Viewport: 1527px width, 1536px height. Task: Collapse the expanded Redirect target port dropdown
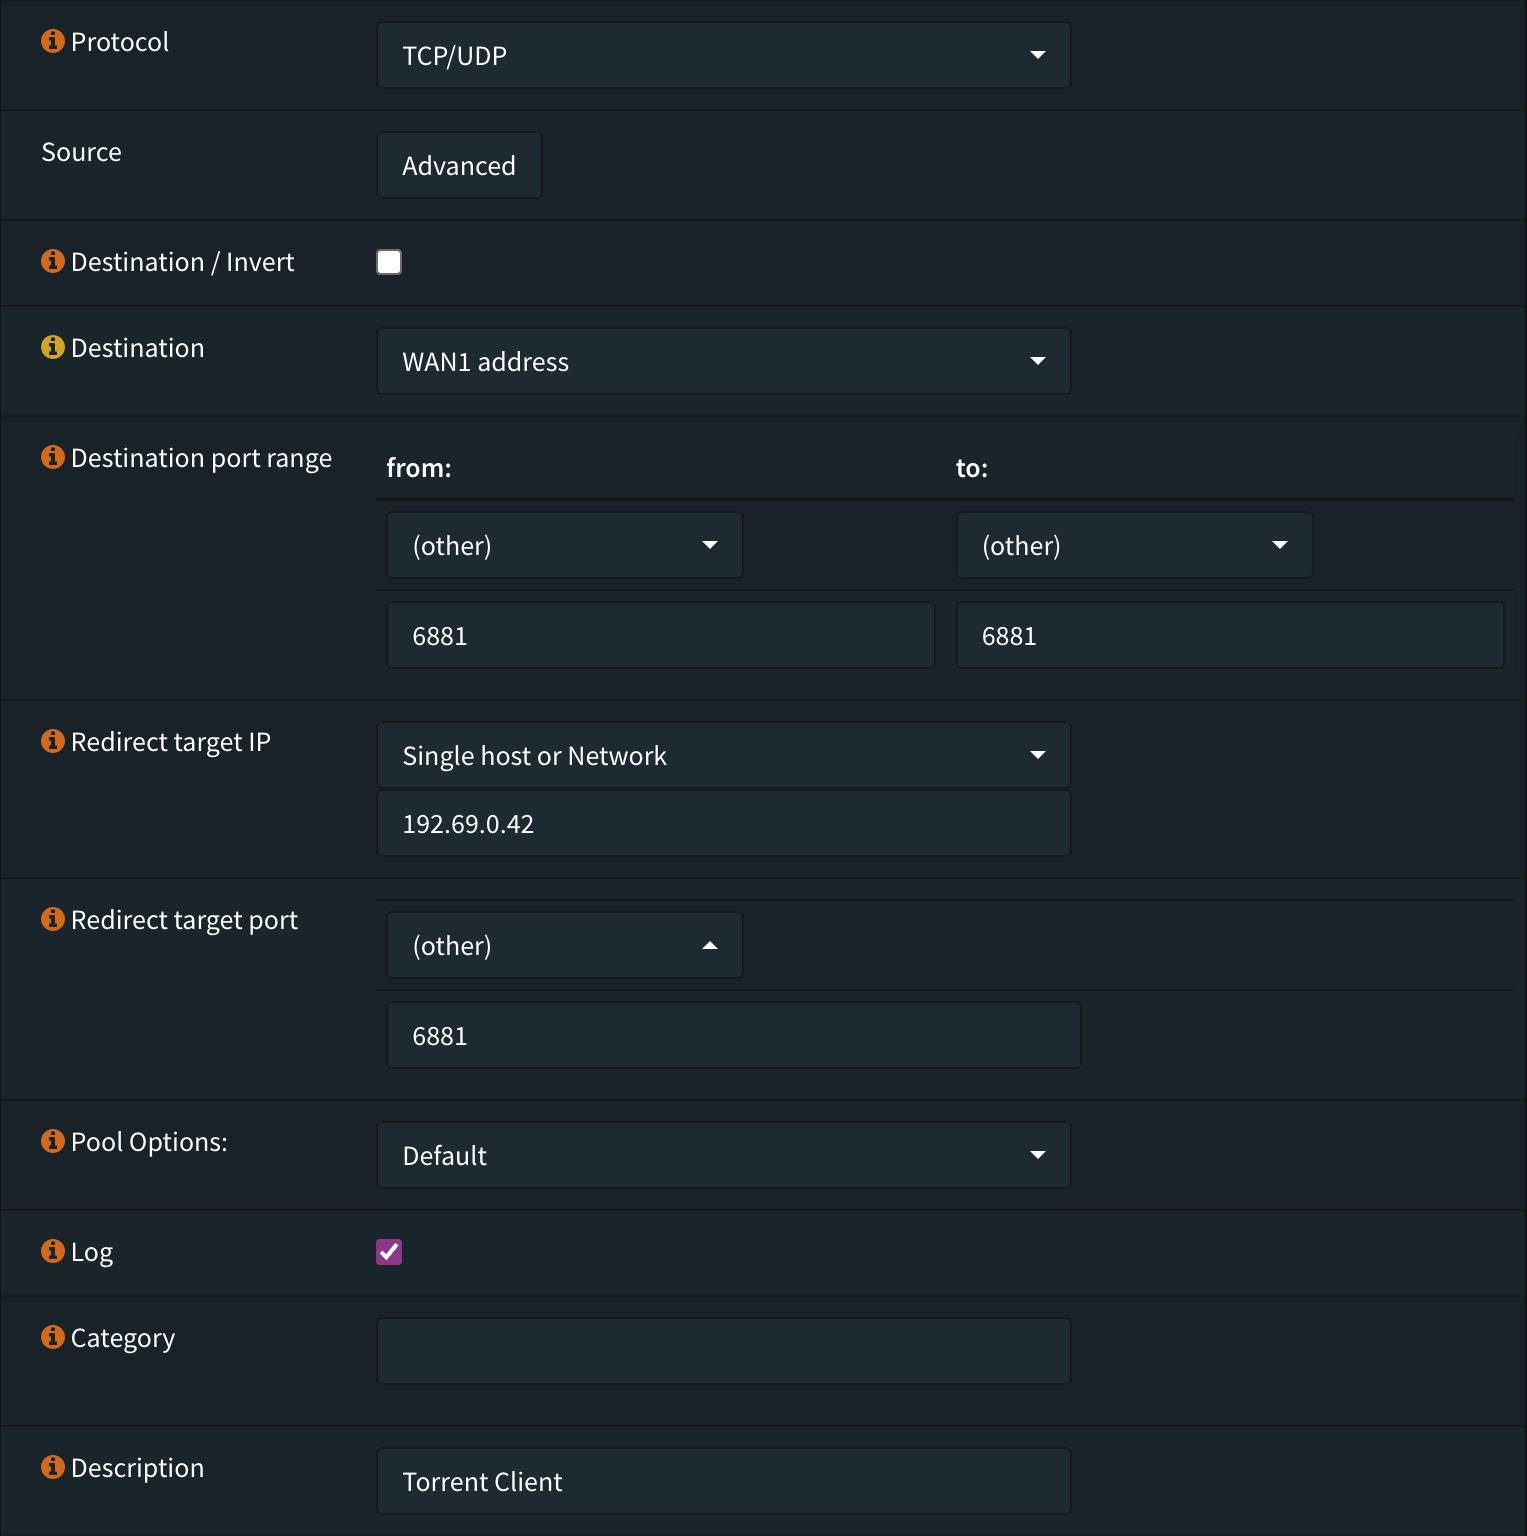click(564, 944)
